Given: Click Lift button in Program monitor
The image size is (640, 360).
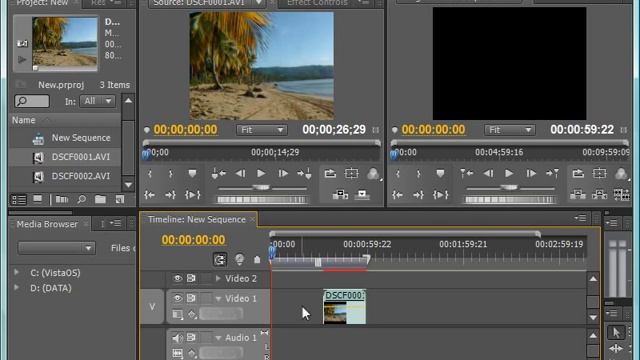Looking at the screenshot, I should (x=578, y=195).
